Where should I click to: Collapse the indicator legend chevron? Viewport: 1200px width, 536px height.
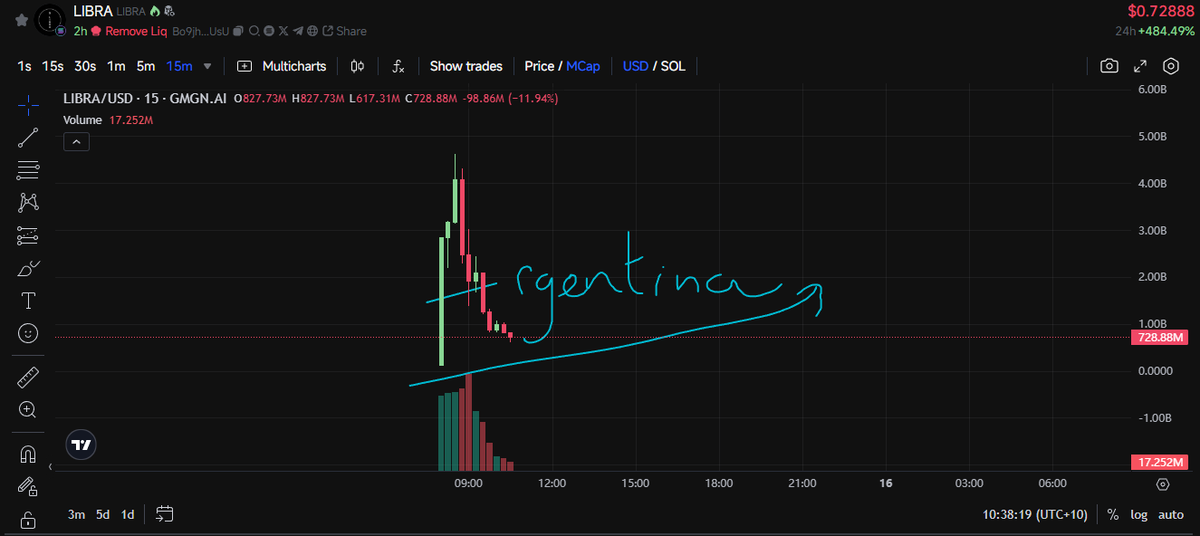pyautogui.click(x=77, y=142)
